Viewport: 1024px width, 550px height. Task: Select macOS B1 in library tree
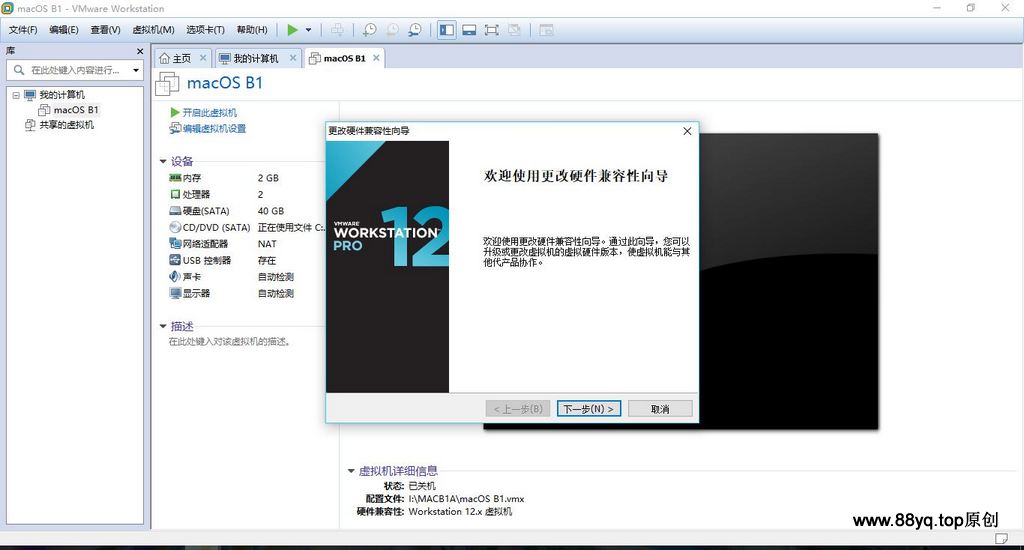(x=69, y=110)
